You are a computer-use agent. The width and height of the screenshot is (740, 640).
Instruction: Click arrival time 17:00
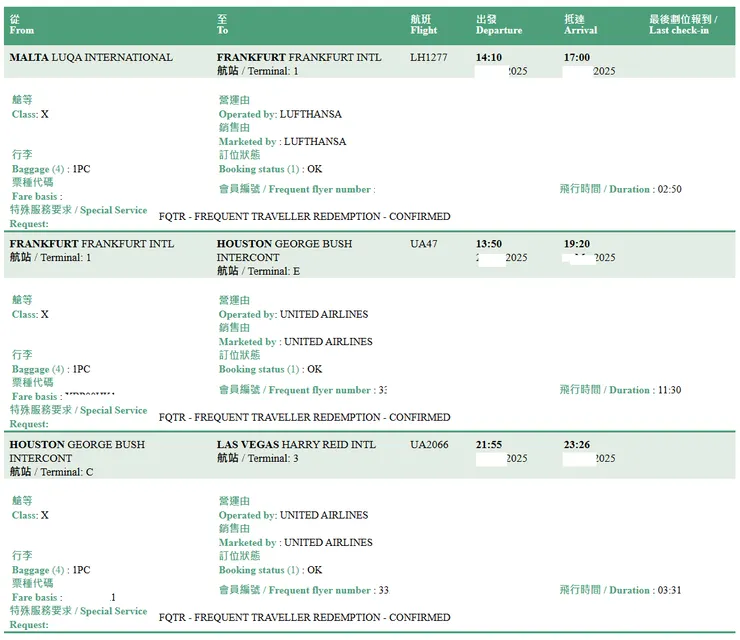click(x=577, y=58)
